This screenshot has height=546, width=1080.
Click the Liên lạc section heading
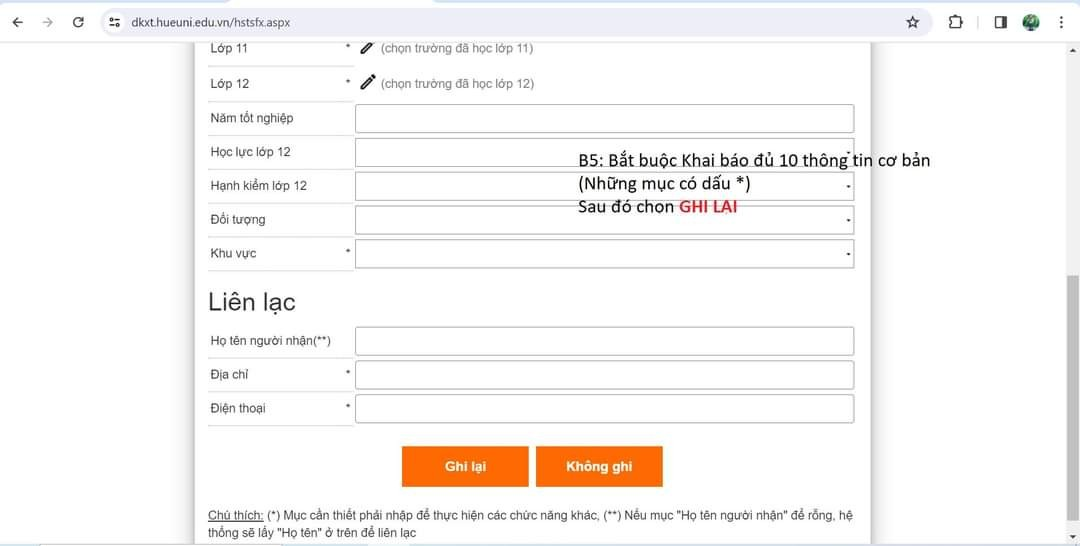252,302
